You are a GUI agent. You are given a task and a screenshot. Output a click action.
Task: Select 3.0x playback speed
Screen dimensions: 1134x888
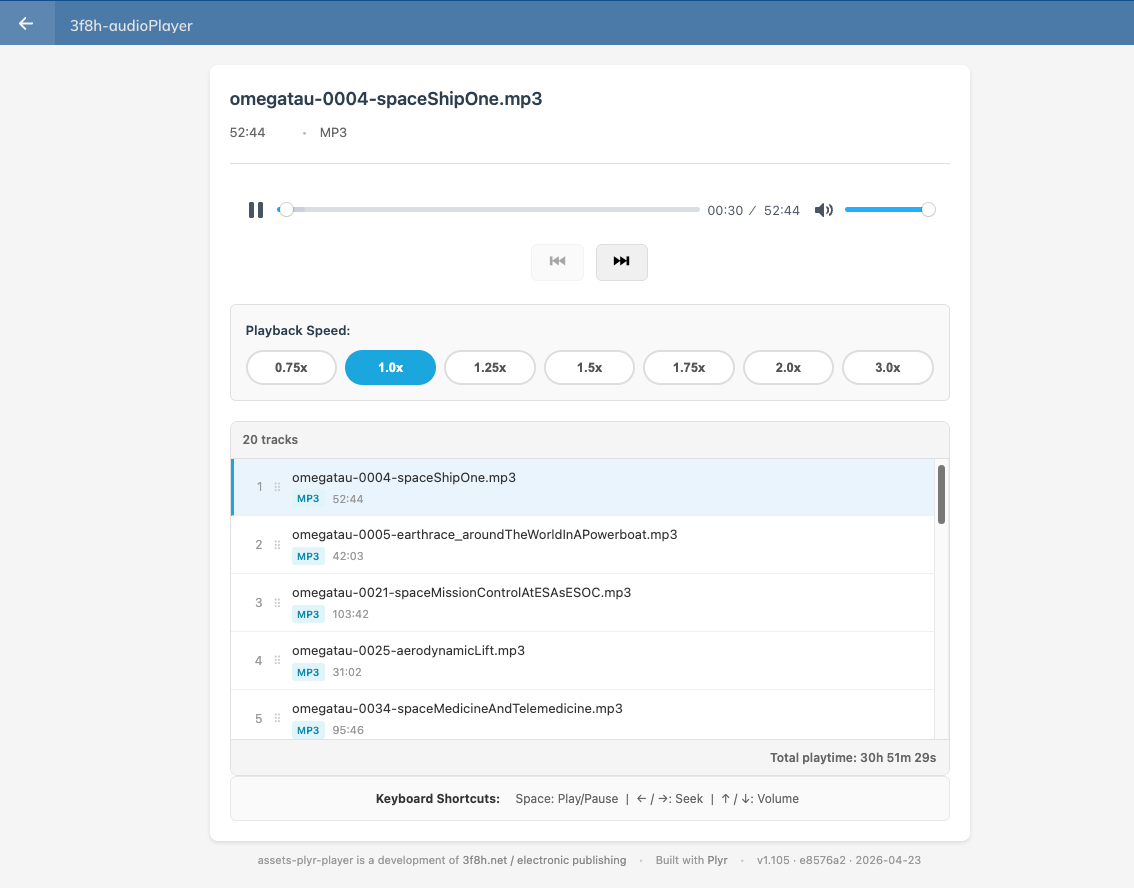click(x=887, y=367)
